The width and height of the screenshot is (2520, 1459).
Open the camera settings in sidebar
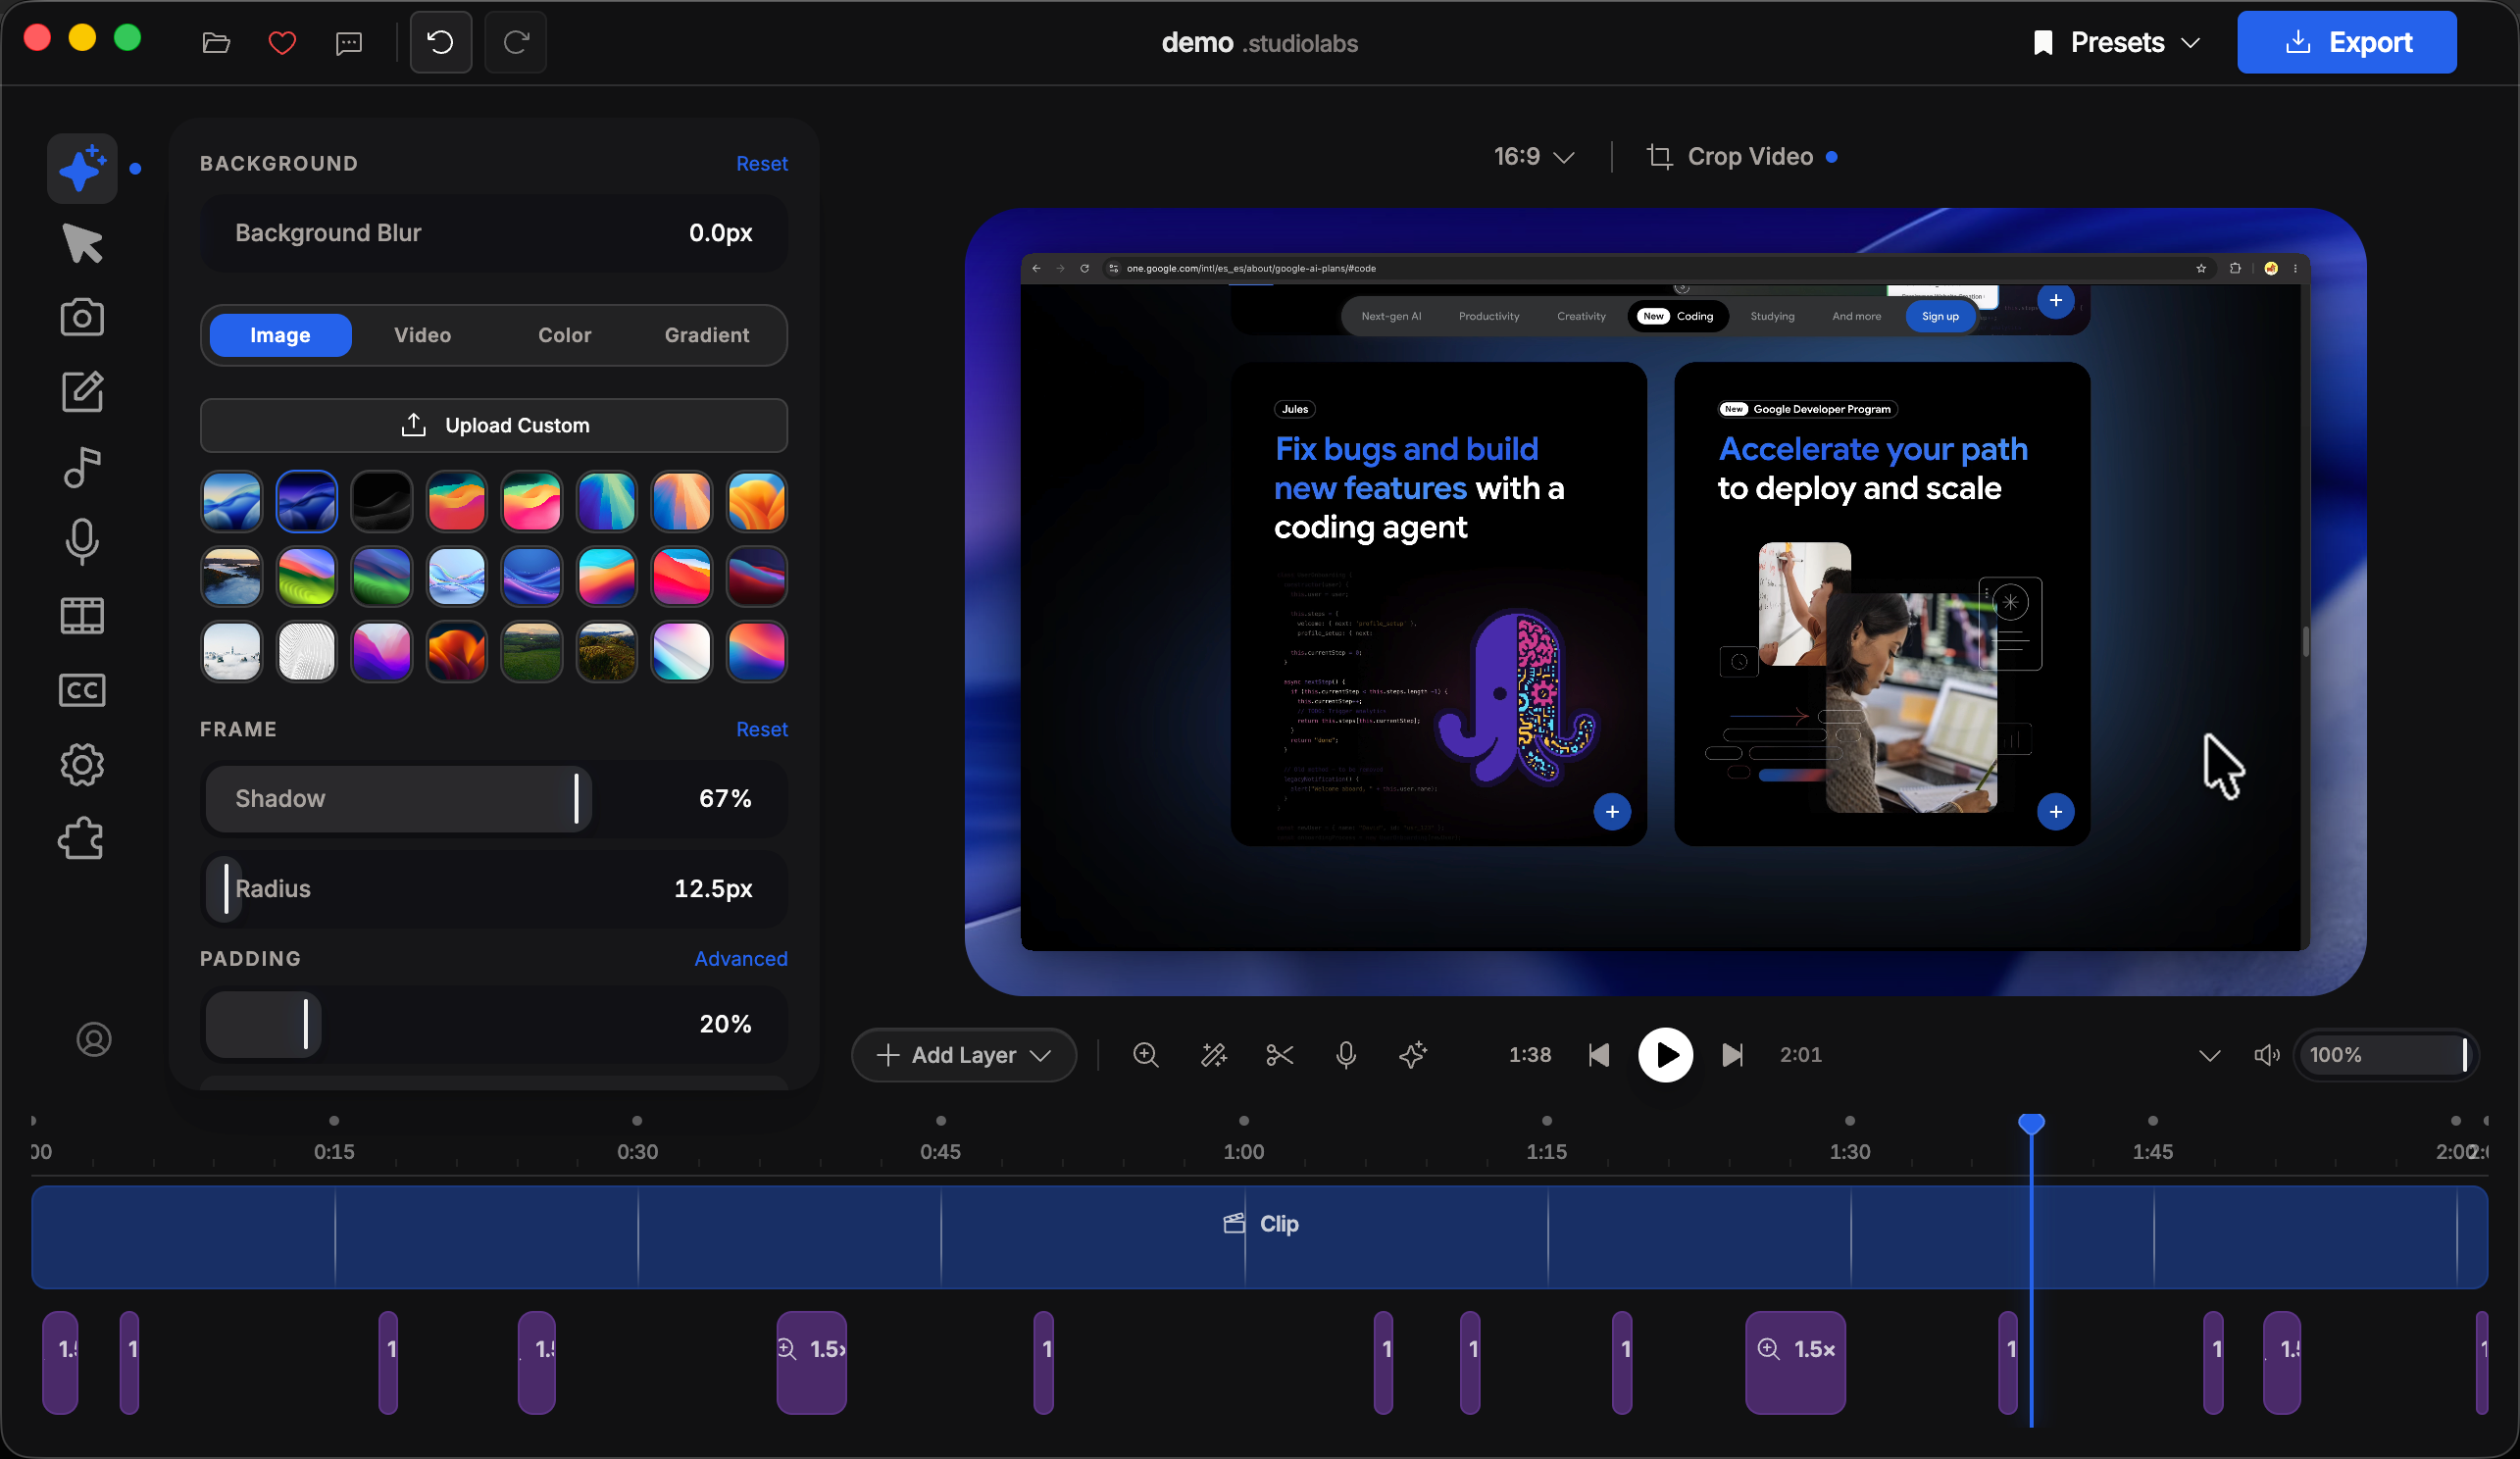pyautogui.click(x=83, y=317)
